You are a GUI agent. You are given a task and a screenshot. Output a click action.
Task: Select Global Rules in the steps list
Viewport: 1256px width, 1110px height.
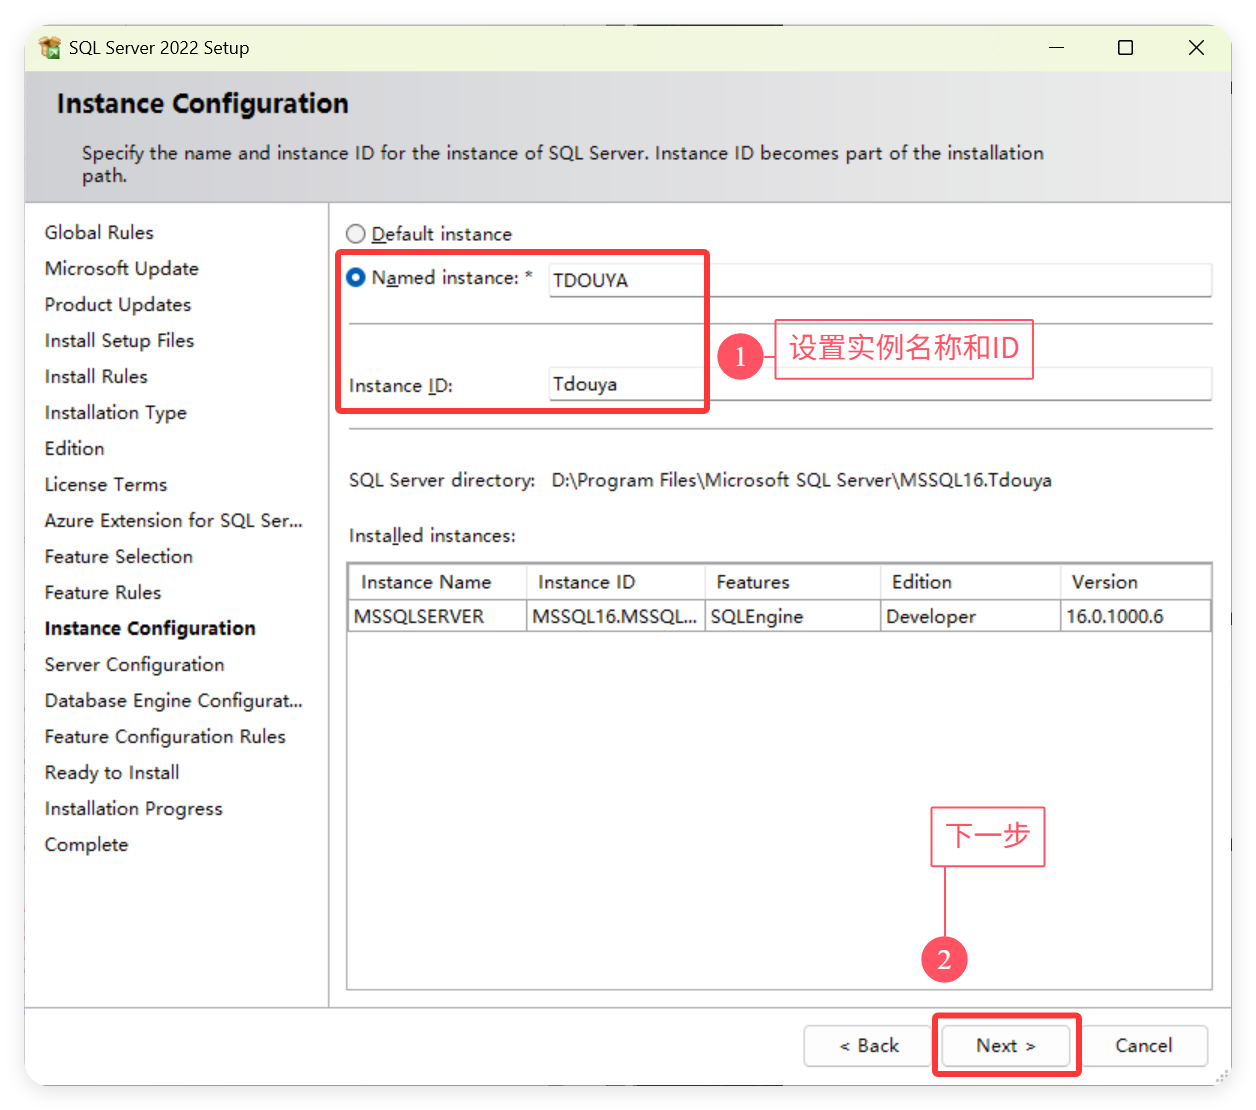point(99,232)
